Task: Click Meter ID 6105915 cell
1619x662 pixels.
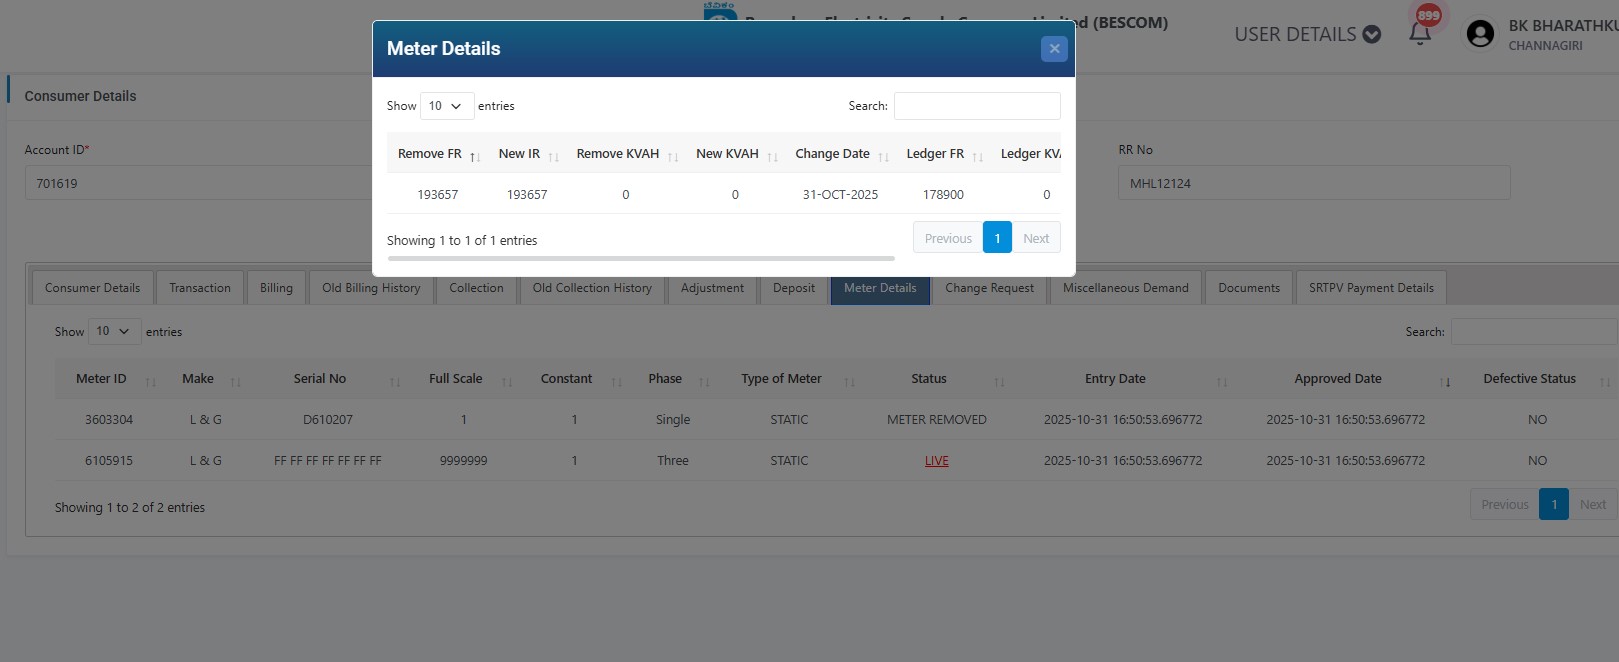Action: (x=109, y=461)
